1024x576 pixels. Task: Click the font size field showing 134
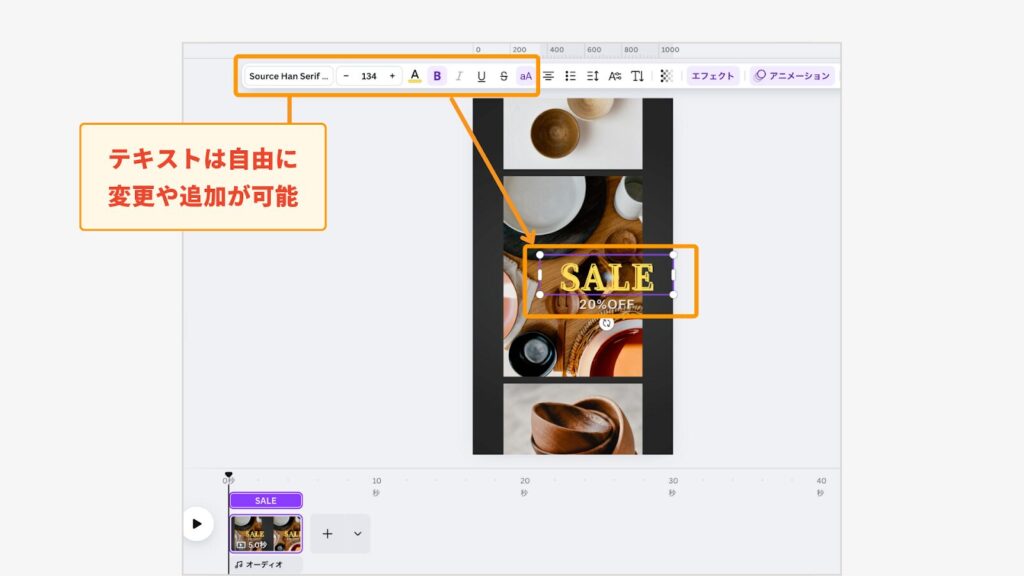point(368,75)
